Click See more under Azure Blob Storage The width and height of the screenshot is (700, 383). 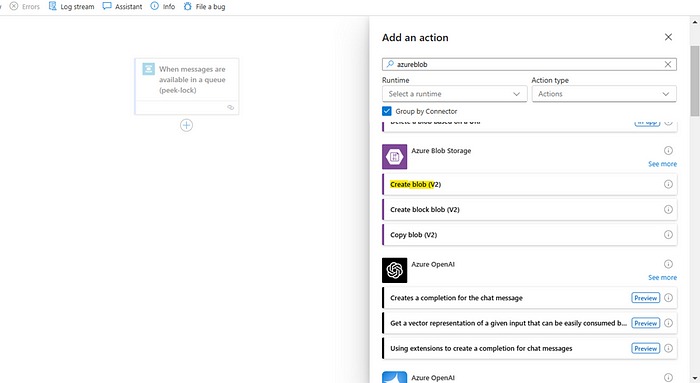662,164
